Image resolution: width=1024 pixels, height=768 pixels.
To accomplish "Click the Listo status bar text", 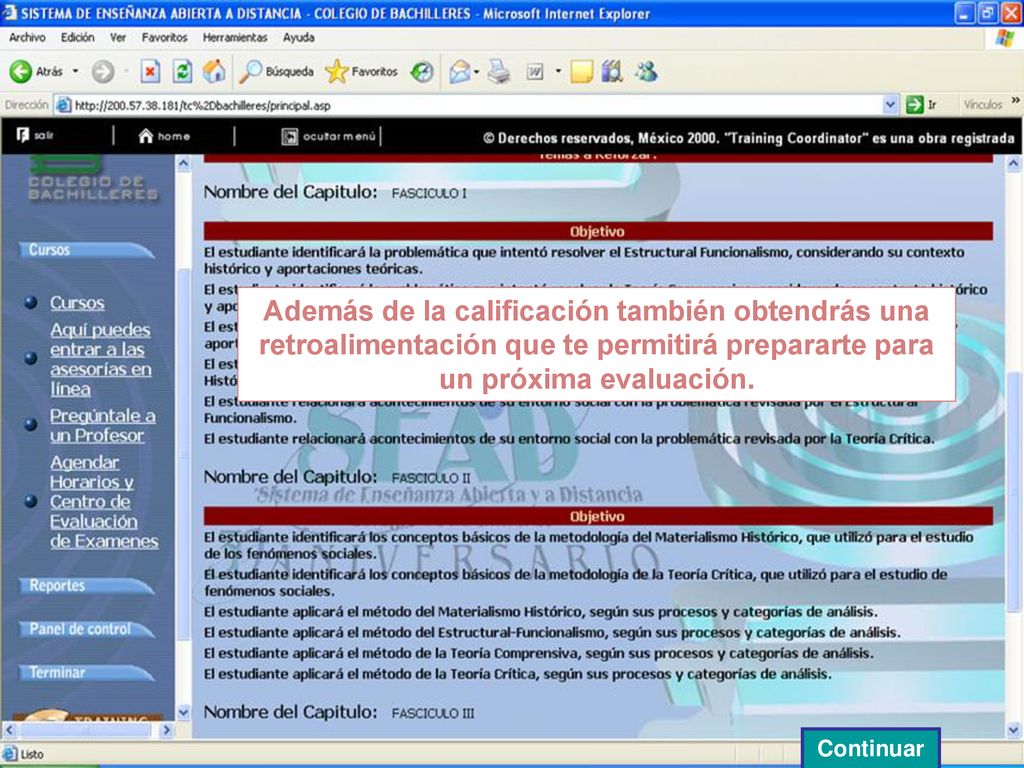I will (32, 754).
